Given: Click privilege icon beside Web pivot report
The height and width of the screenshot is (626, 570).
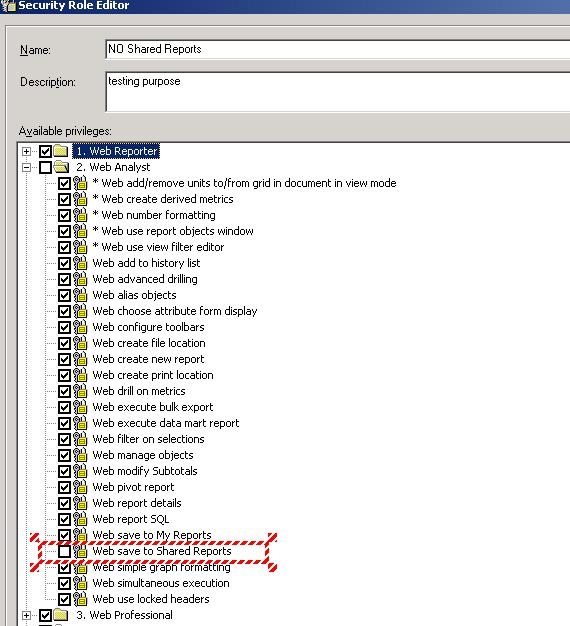Looking at the screenshot, I should point(80,487).
